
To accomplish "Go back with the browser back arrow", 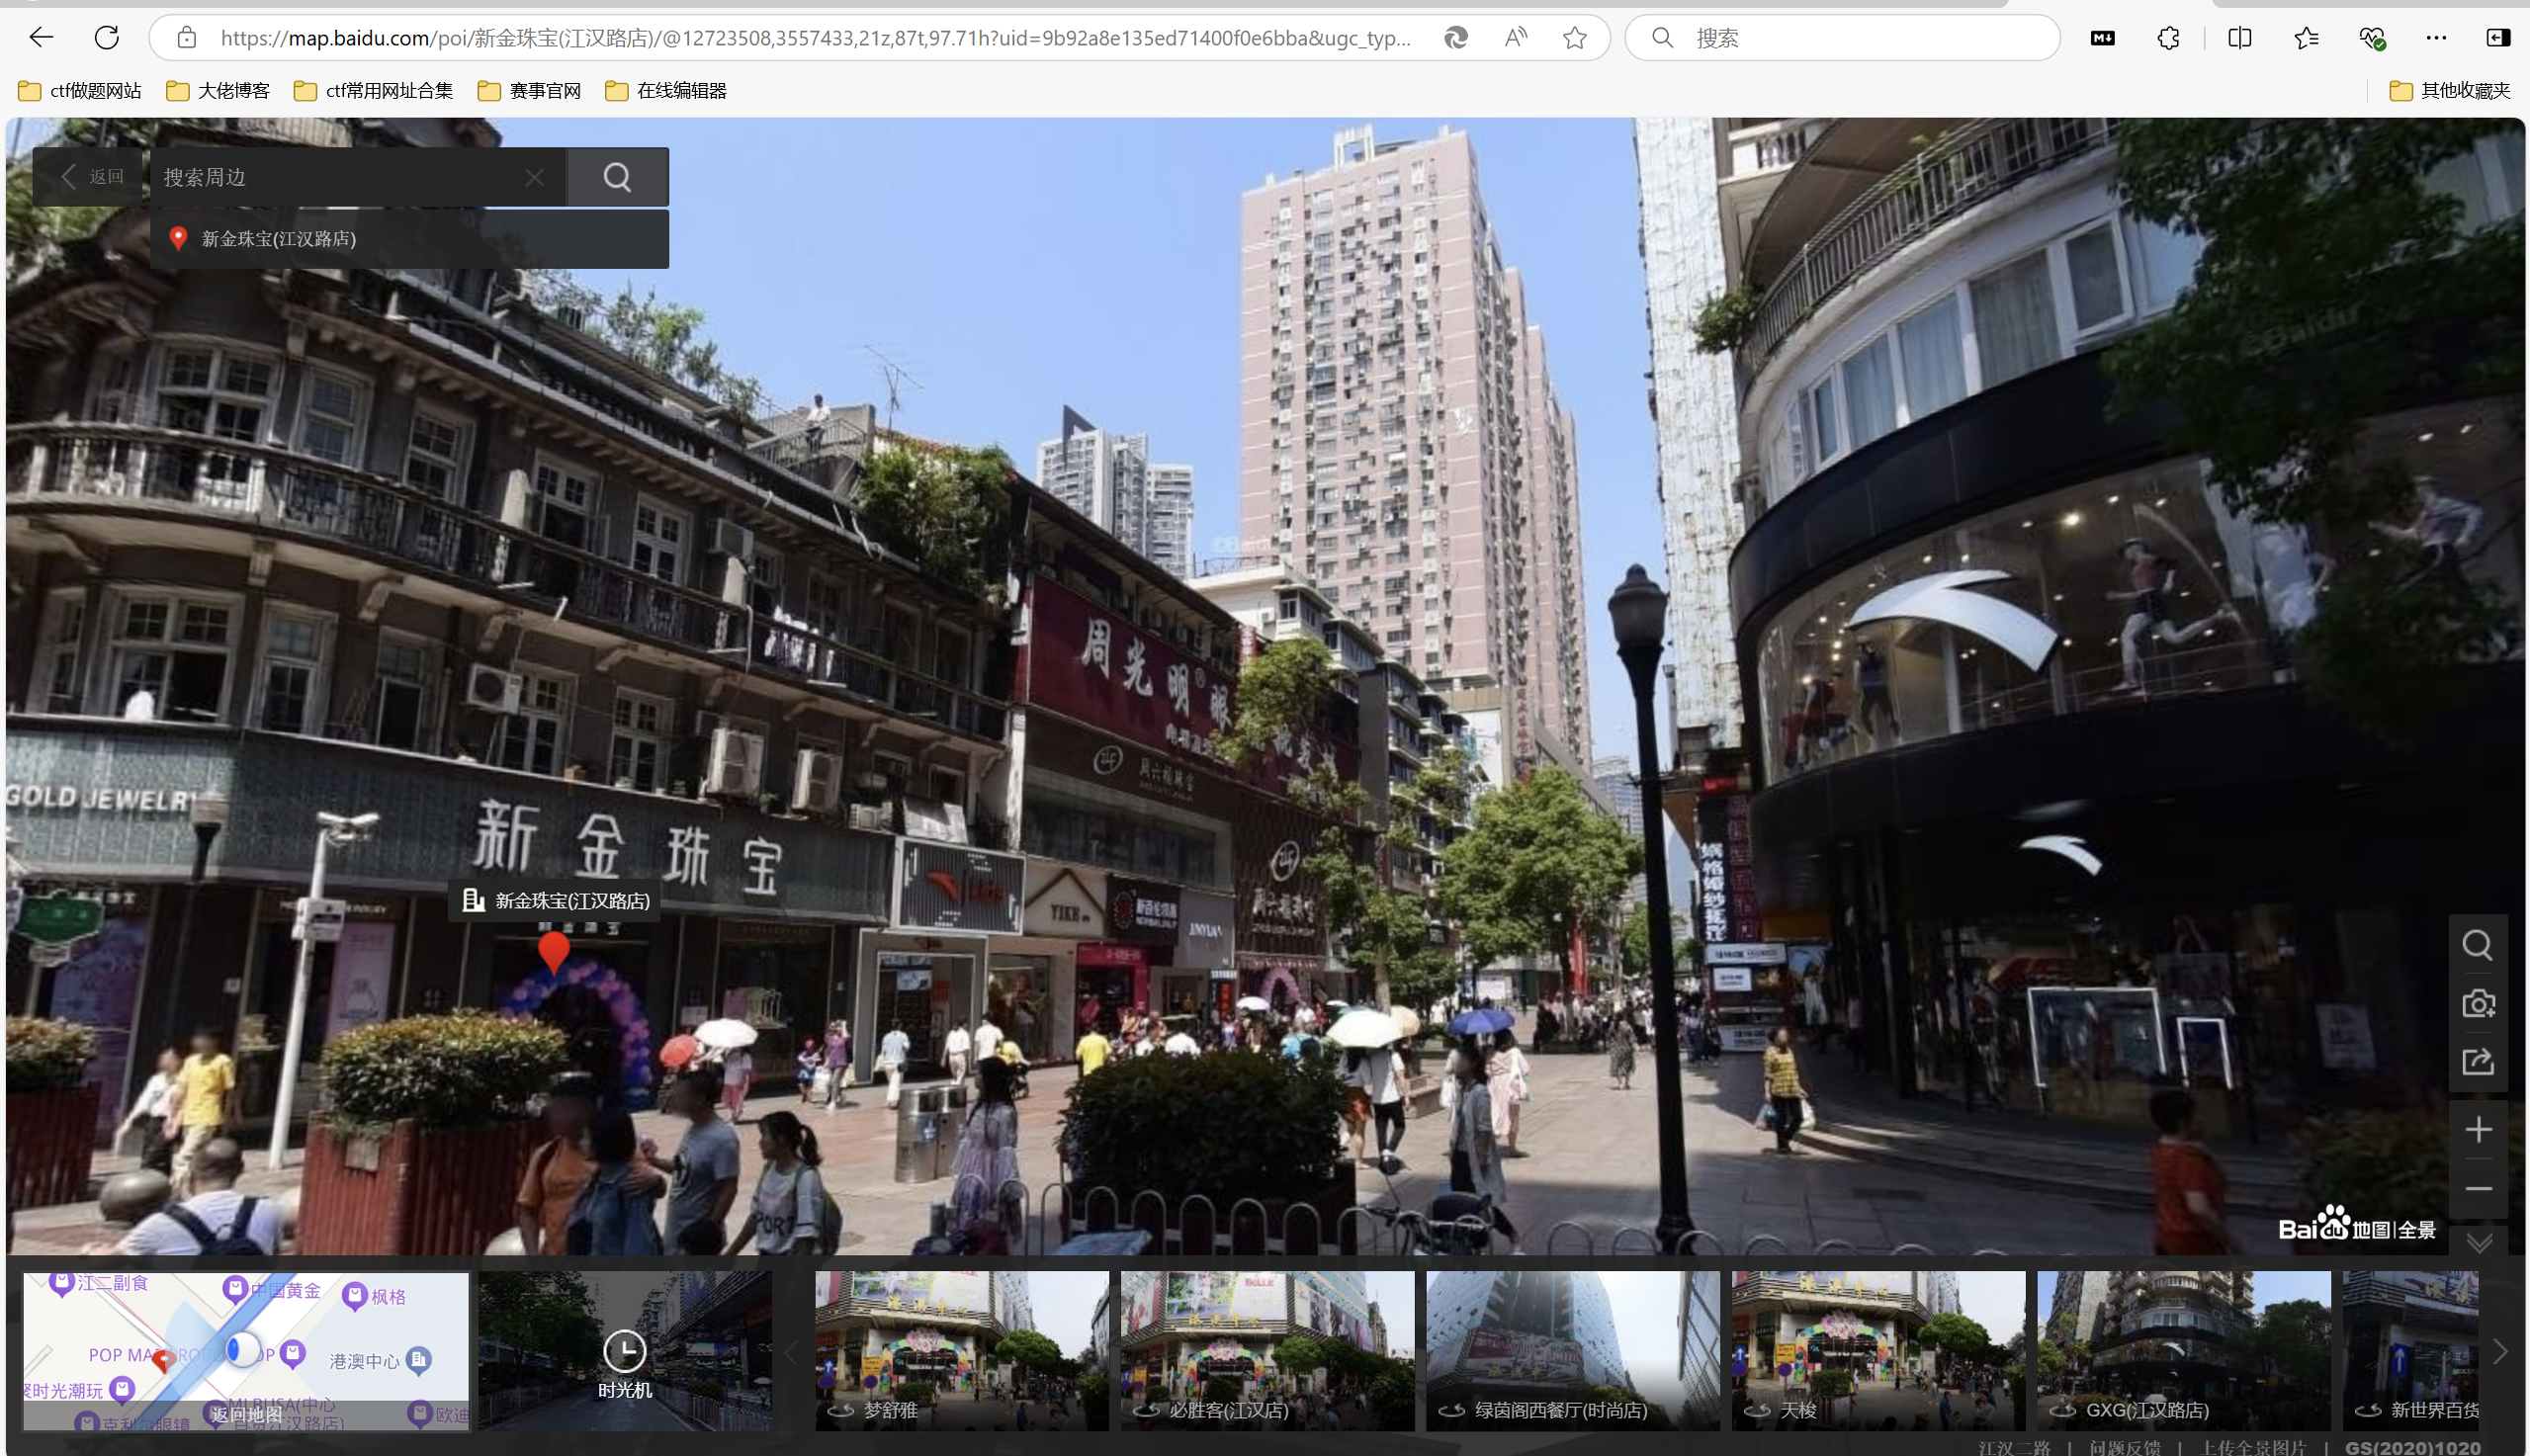I will [41, 38].
